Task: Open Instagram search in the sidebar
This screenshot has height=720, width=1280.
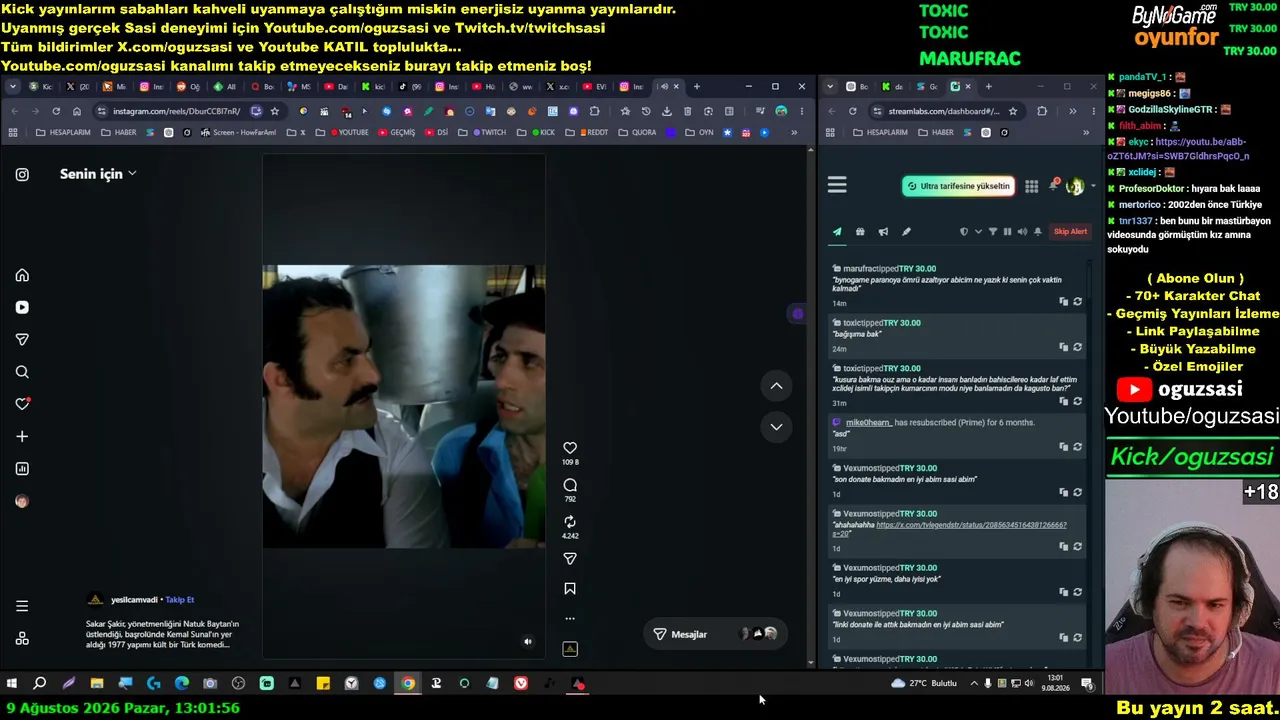Action: (x=22, y=372)
